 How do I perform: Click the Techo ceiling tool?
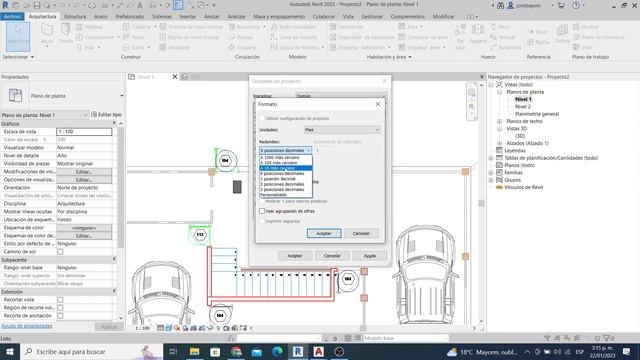[134, 37]
